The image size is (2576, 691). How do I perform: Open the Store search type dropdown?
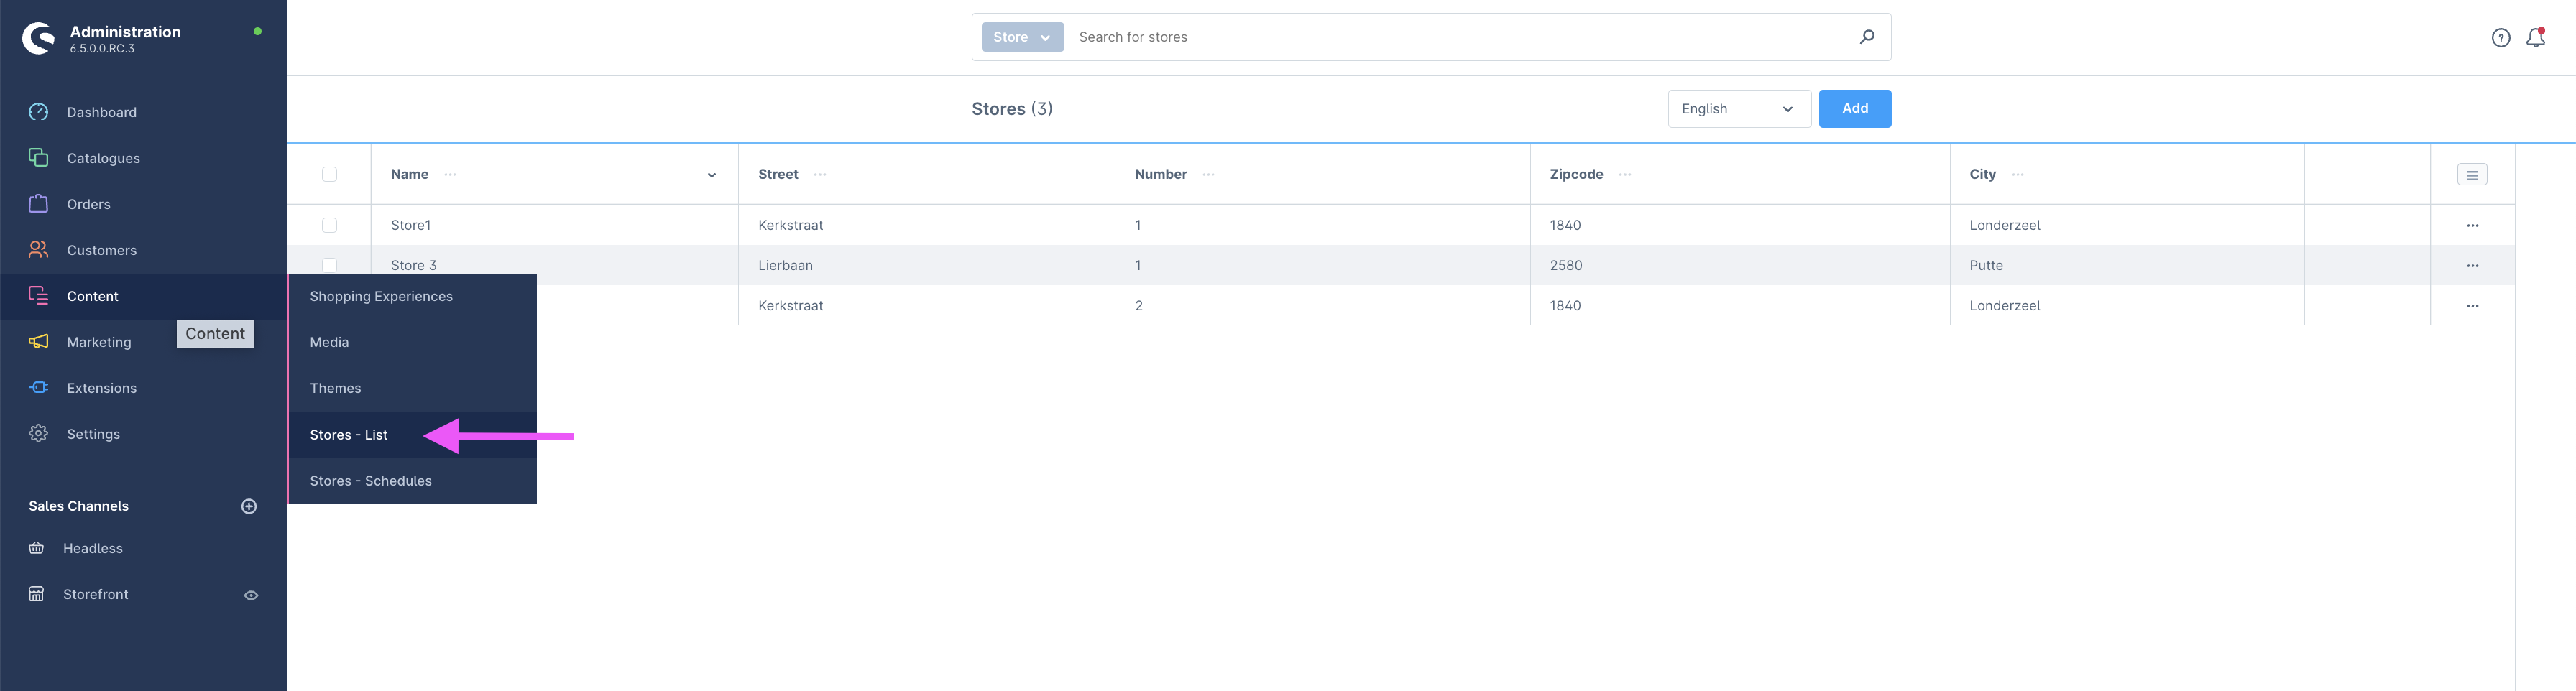tap(1022, 37)
